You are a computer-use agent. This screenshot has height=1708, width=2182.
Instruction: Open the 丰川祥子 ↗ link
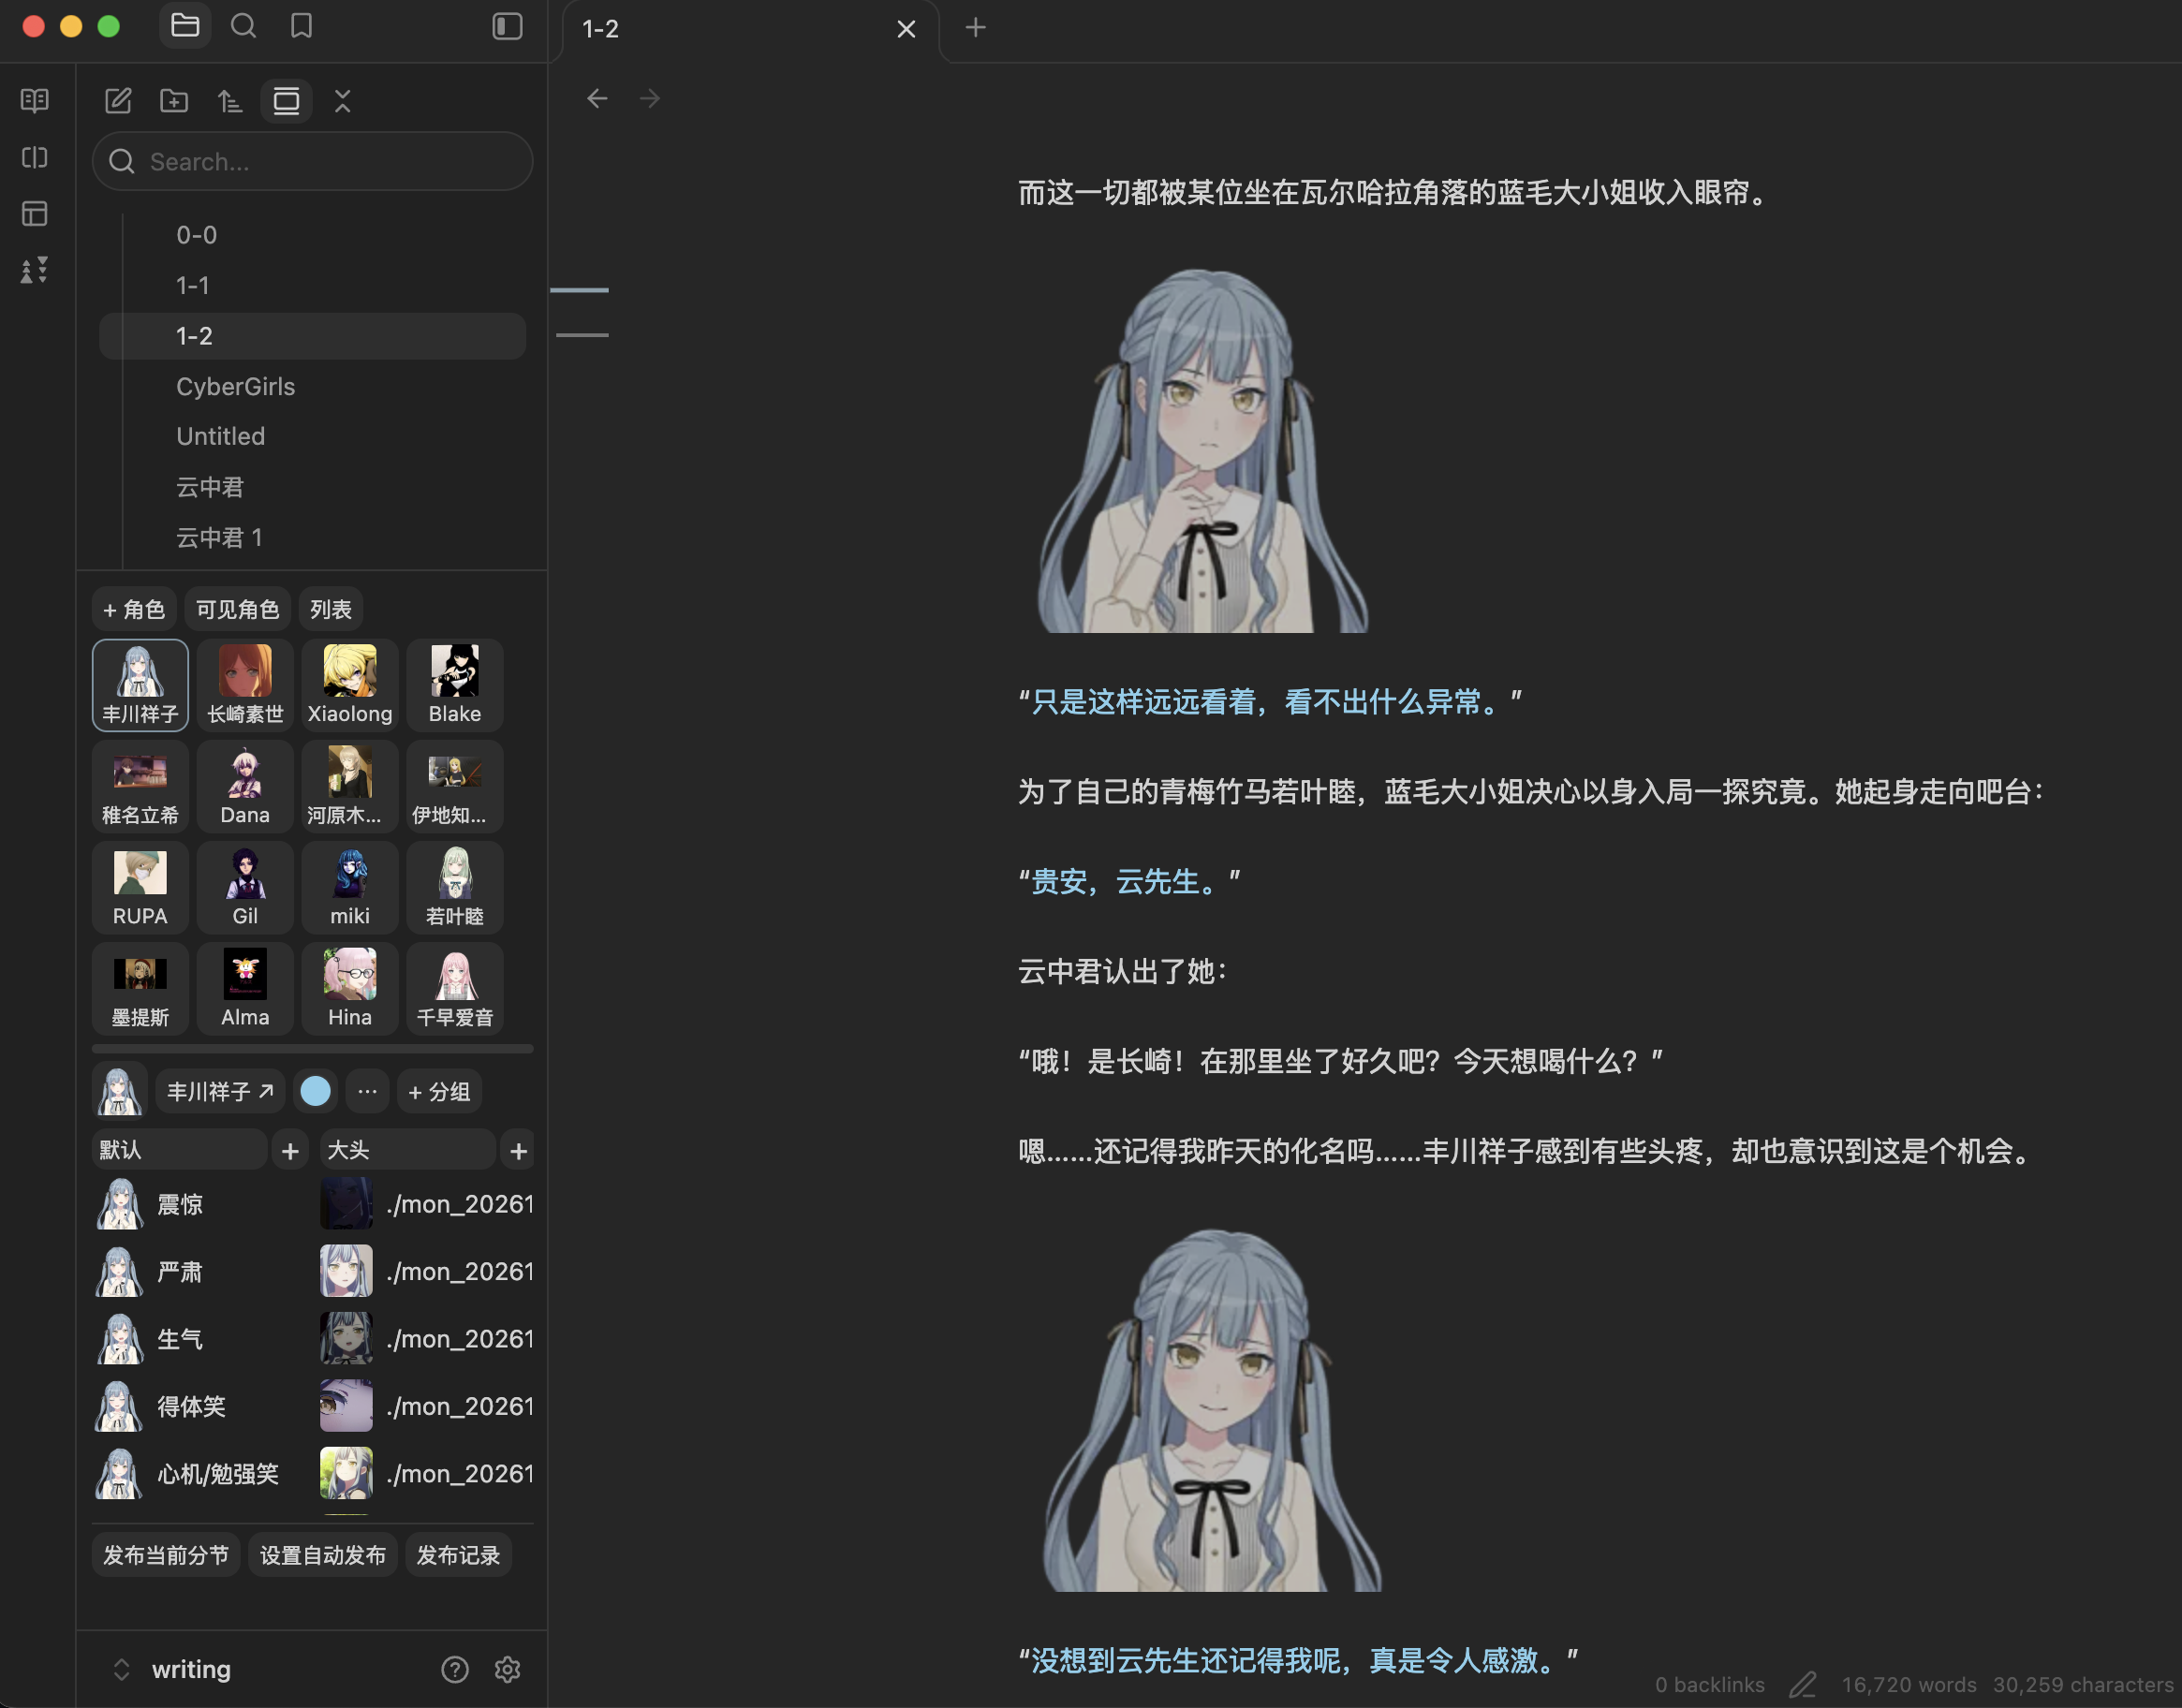220,1091
